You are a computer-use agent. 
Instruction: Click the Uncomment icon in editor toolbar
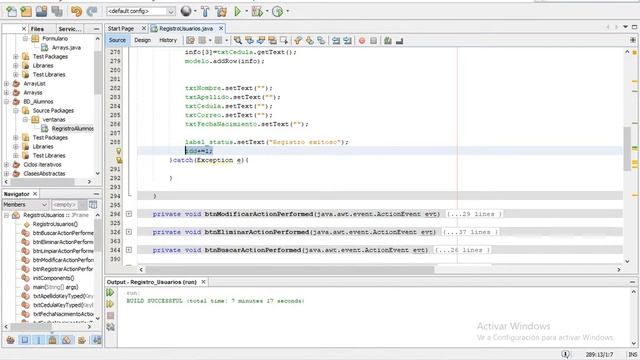[x=400, y=40]
